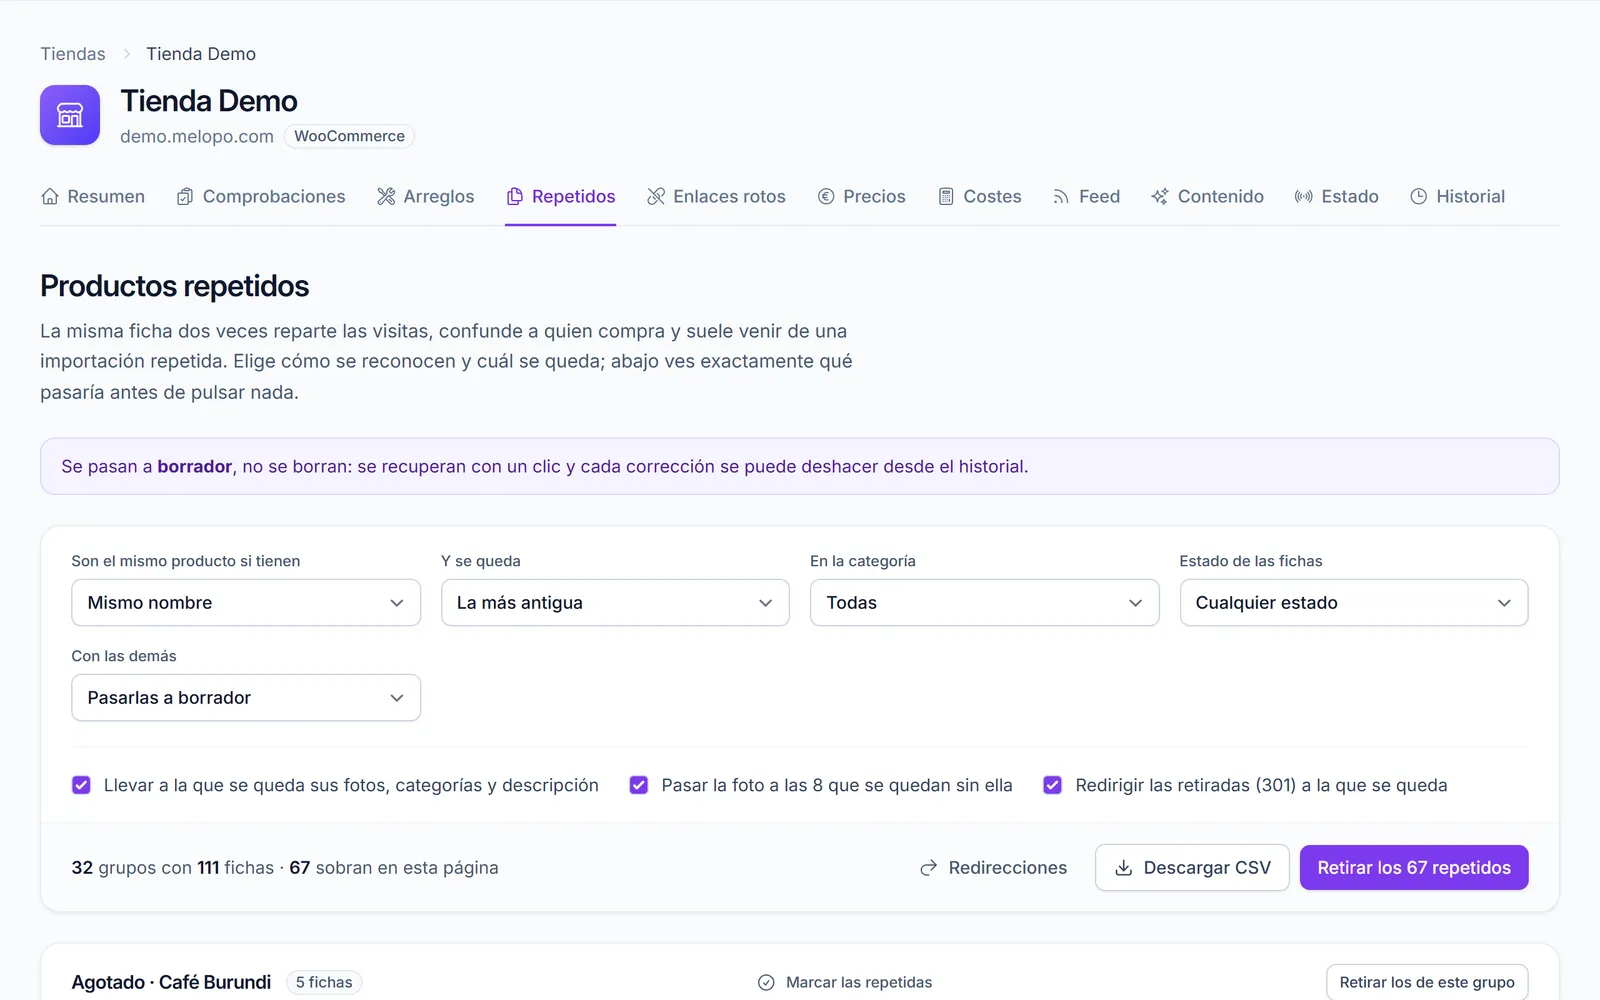Click the download icon in Descargar CSV
Image resolution: width=1600 pixels, height=1000 pixels.
(1124, 868)
